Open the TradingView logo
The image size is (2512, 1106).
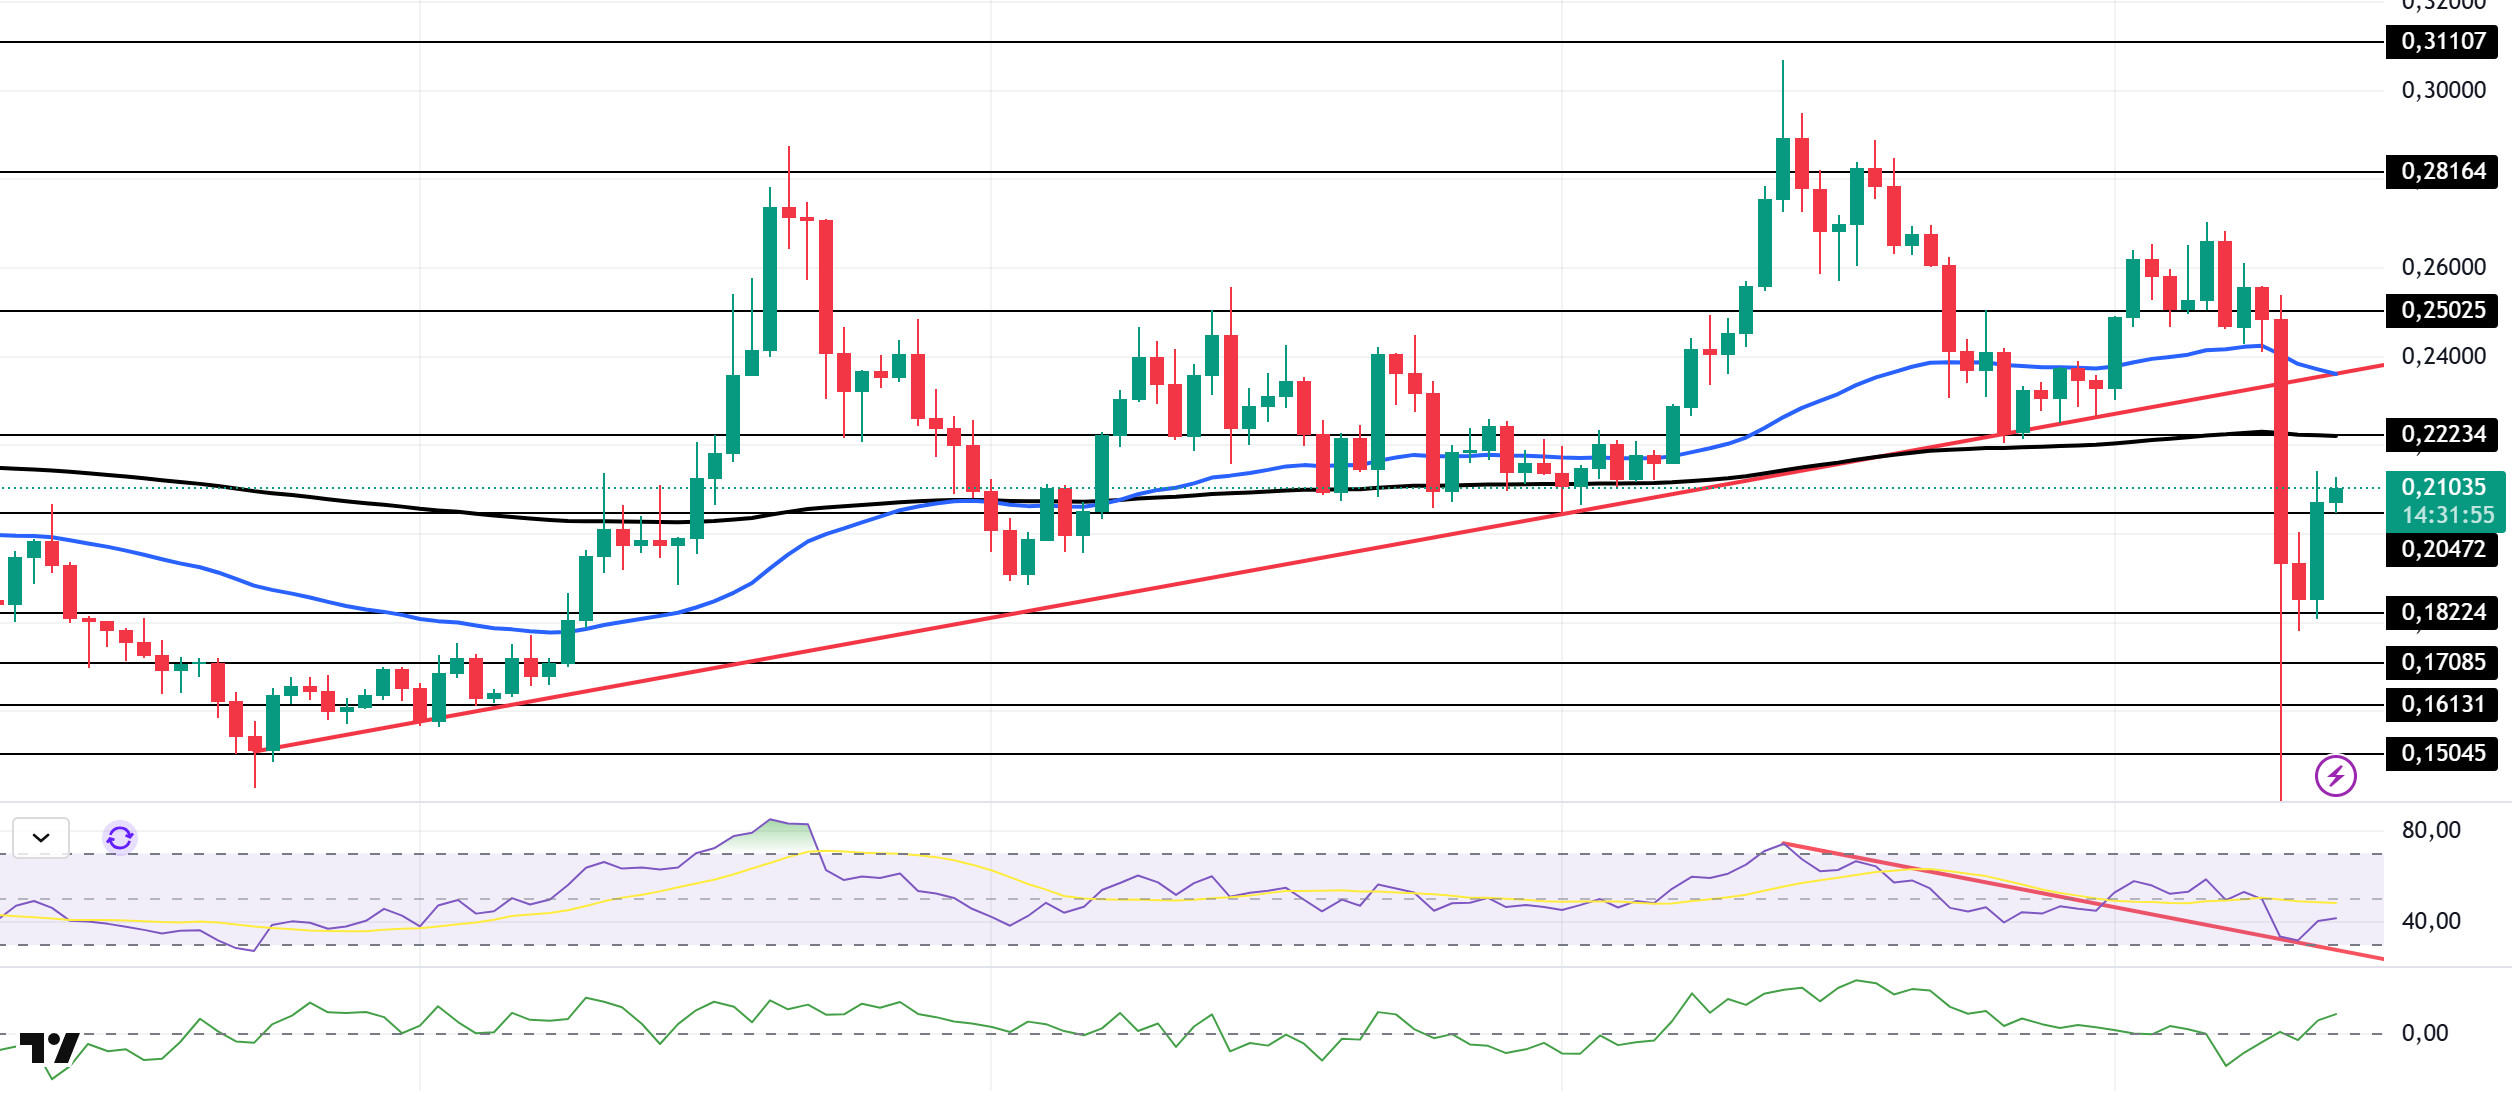[49, 1048]
